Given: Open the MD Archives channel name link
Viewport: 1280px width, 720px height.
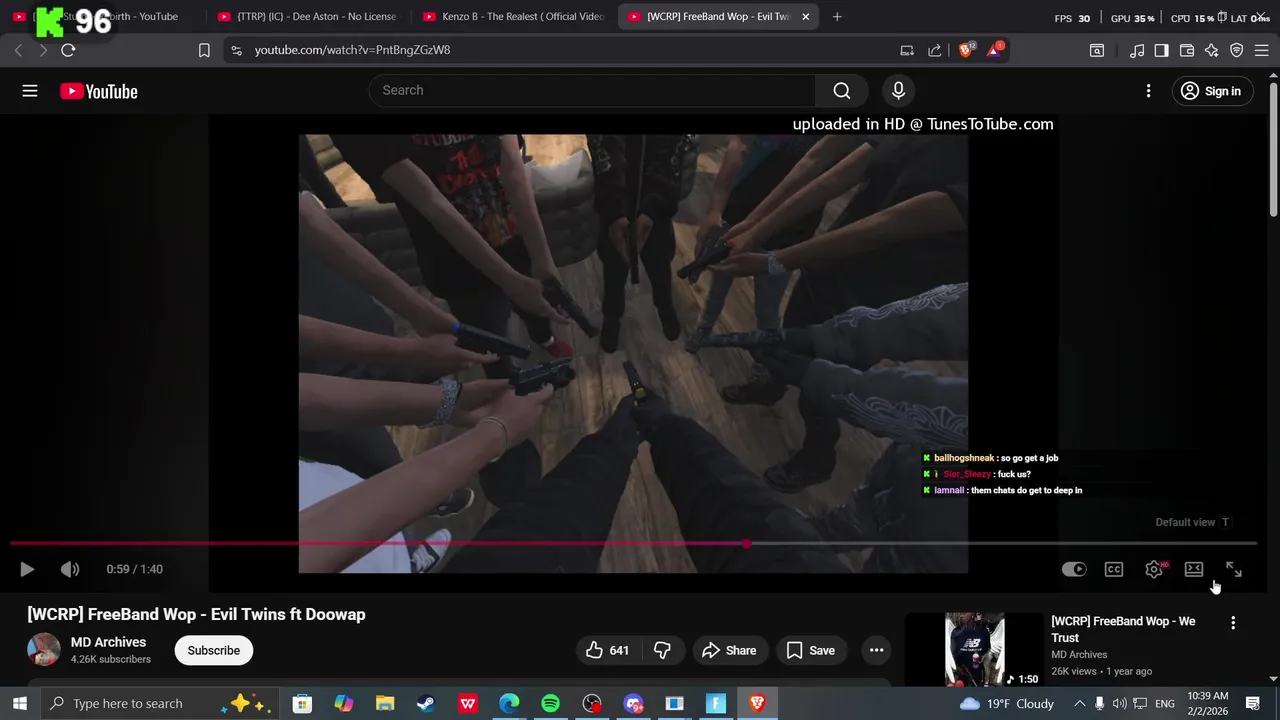Looking at the screenshot, I should [x=108, y=642].
